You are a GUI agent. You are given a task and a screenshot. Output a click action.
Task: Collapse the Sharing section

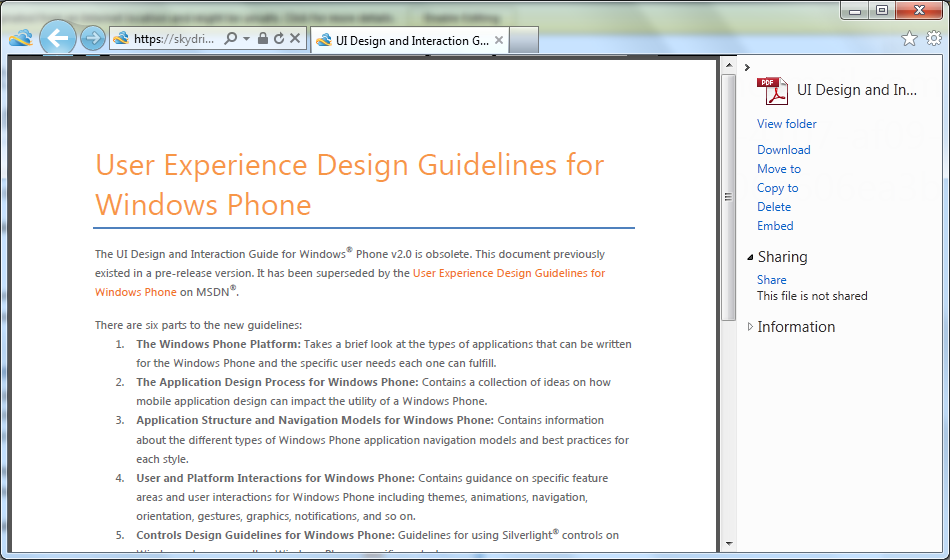click(751, 257)
